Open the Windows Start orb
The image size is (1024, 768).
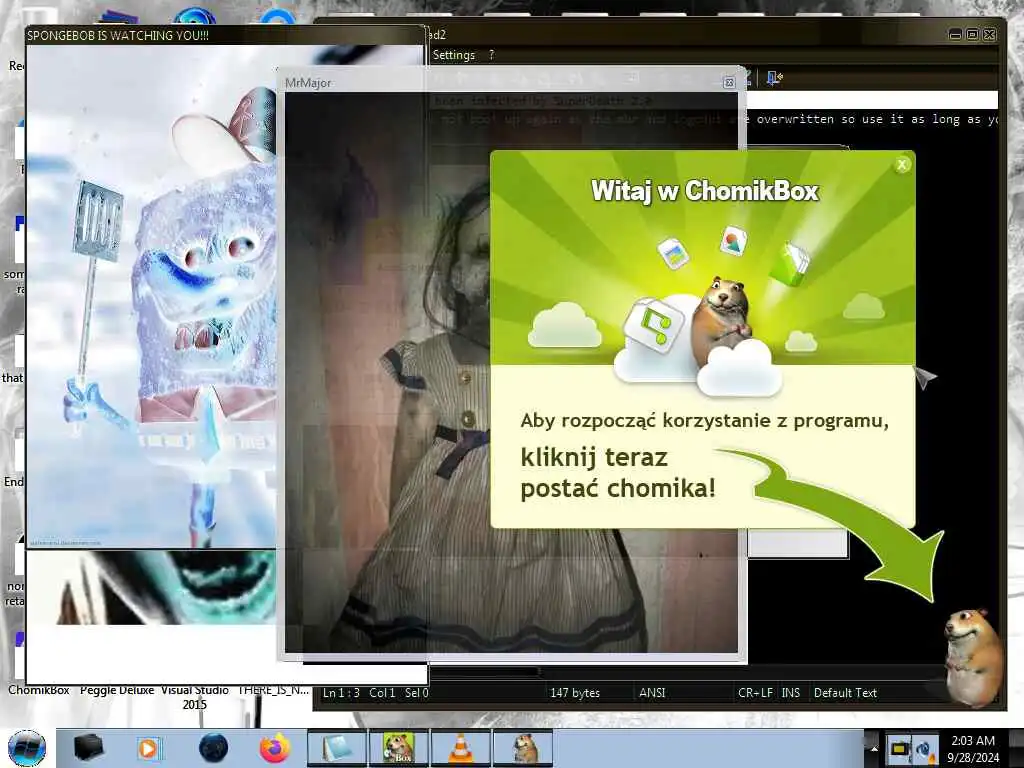click(x=27, y=748)
